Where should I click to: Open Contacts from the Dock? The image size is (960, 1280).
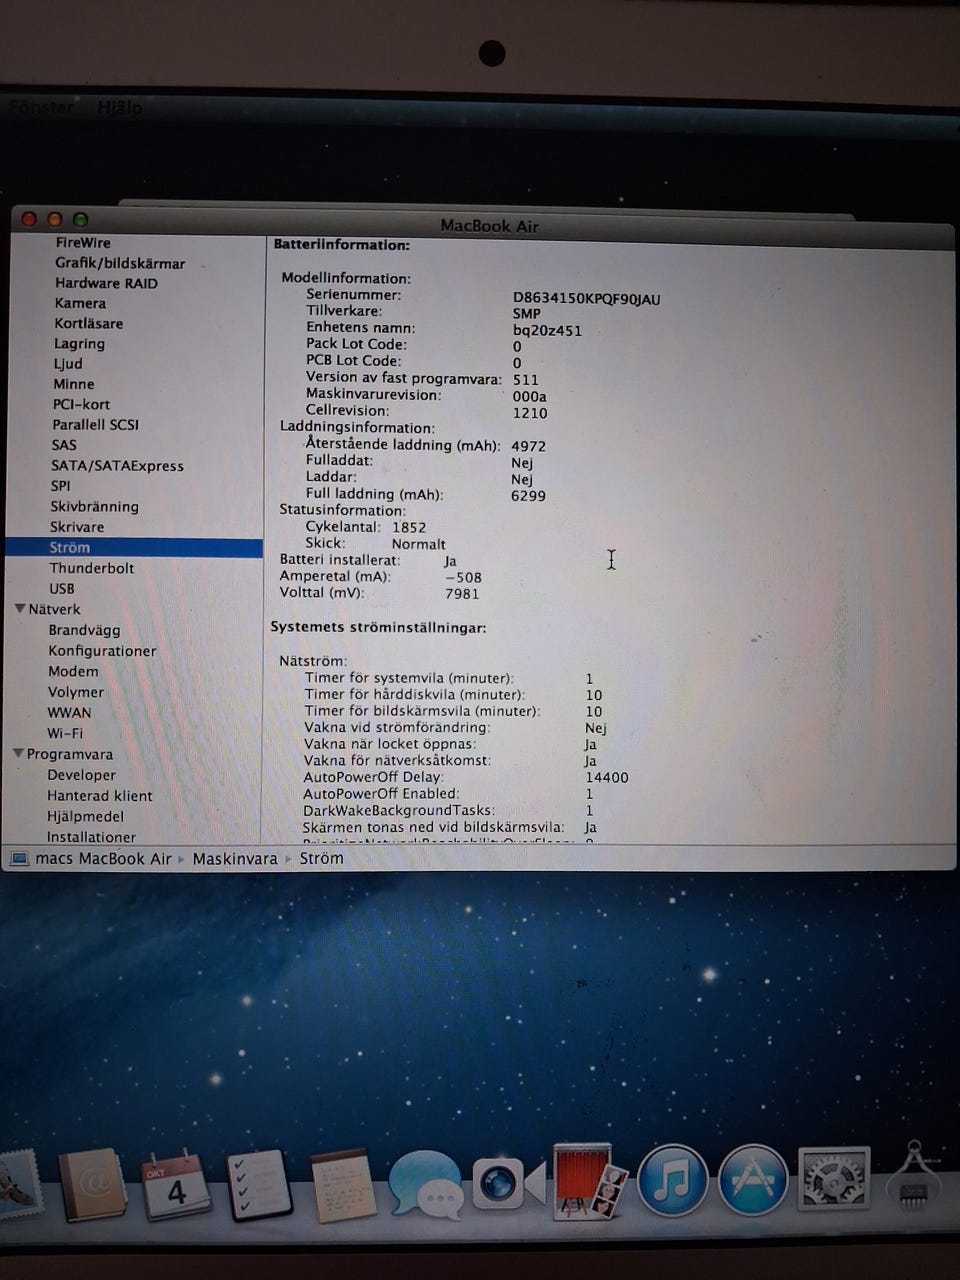[93, 1185]
